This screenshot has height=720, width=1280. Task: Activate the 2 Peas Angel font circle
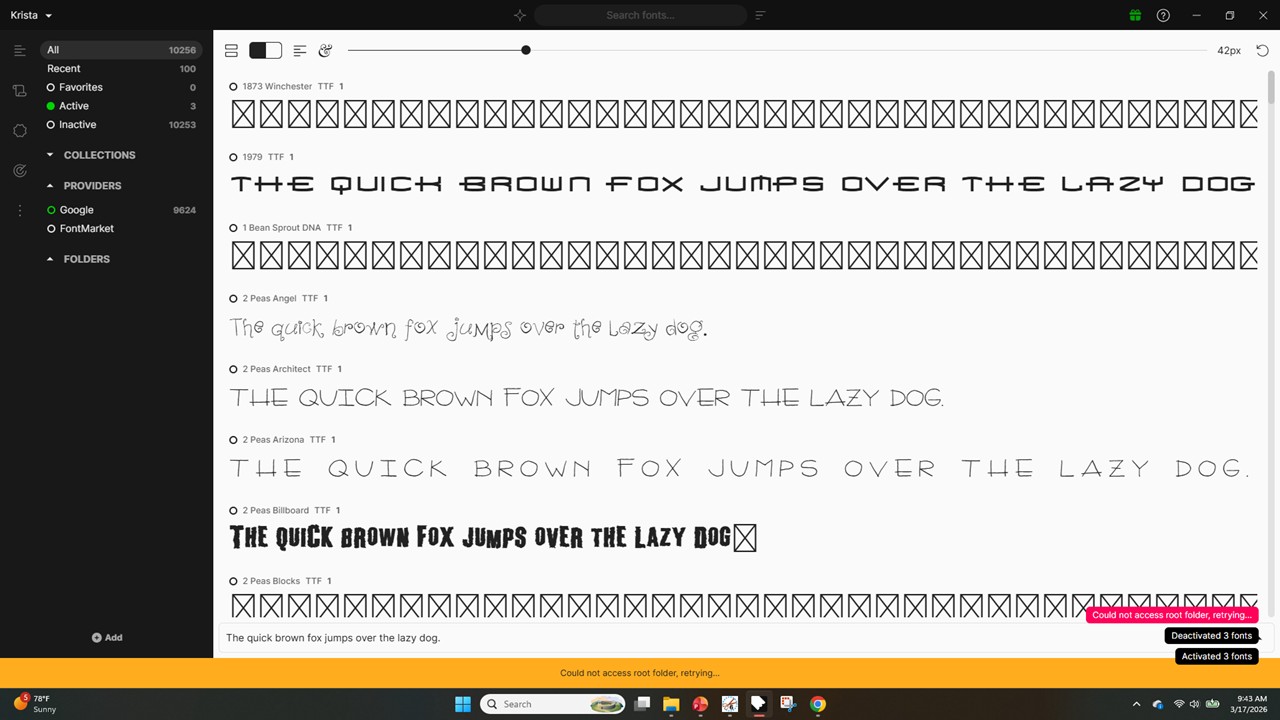233,298
